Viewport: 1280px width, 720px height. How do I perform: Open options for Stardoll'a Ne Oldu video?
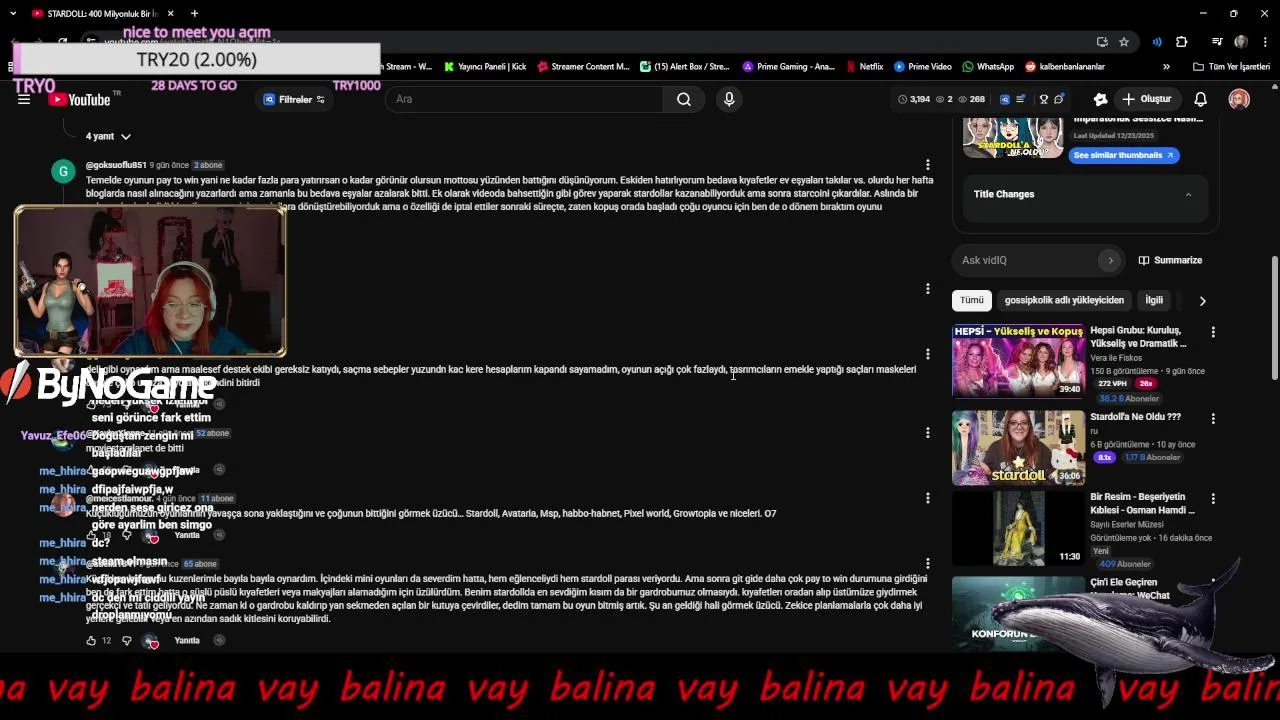1213,418
